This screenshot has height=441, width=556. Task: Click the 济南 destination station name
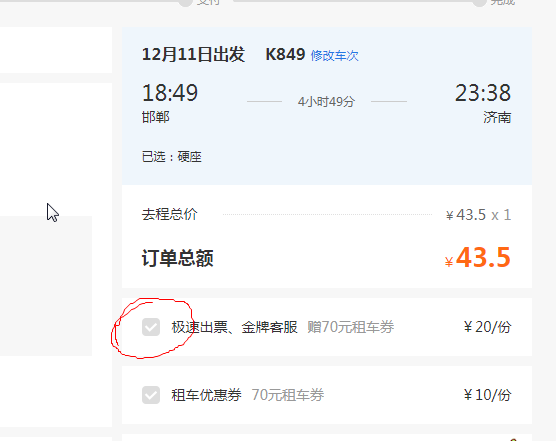click(497, 117)
